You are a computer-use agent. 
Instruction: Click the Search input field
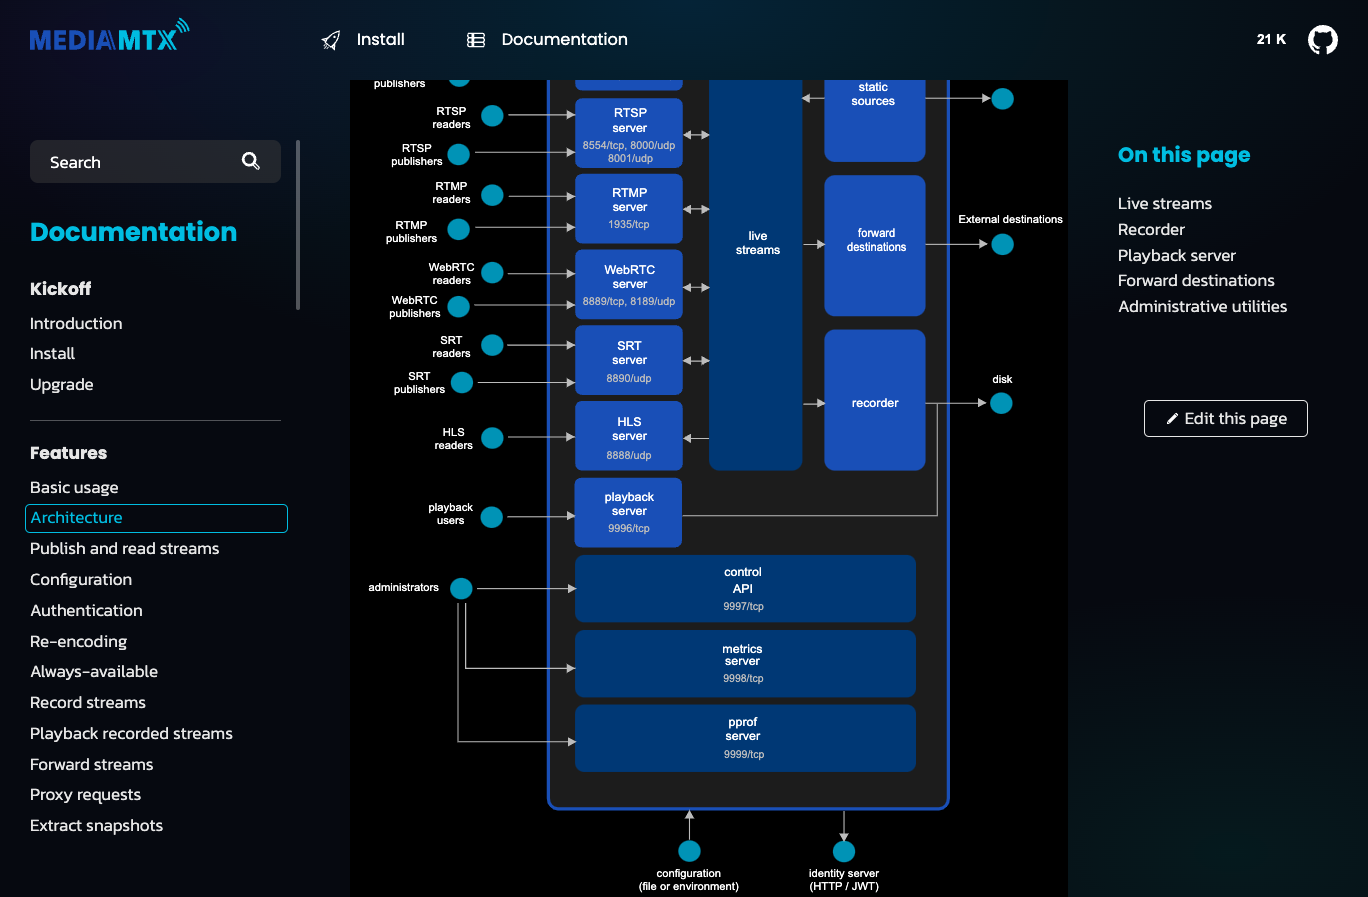(155, 162)
